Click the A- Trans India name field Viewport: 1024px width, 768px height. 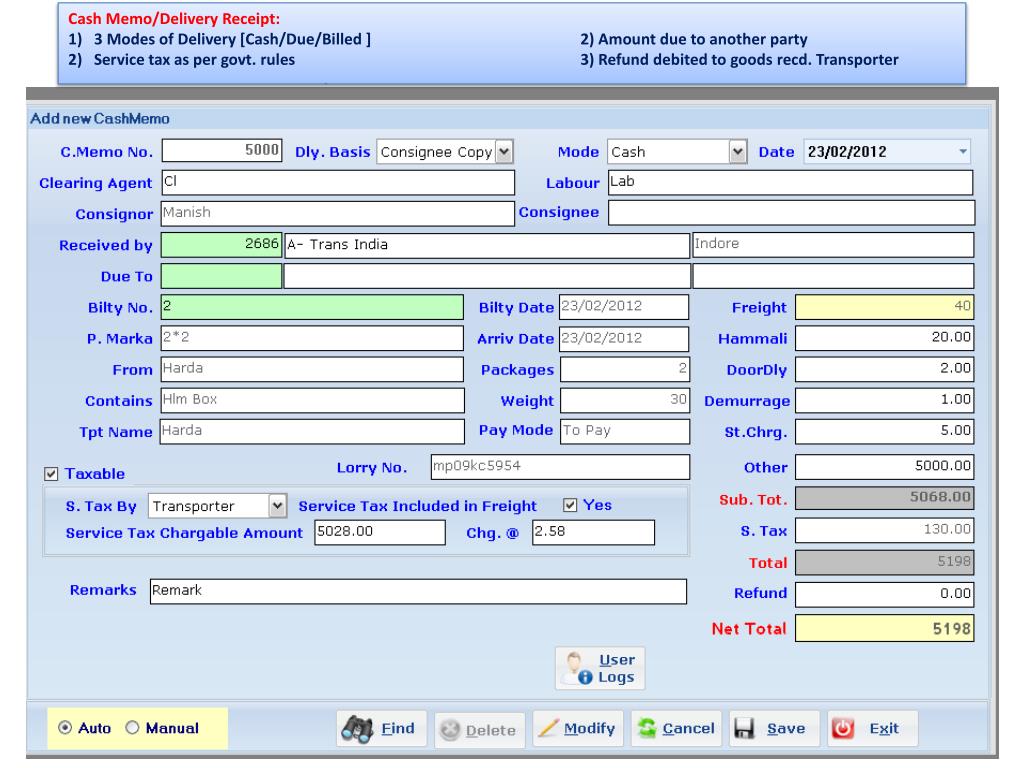[x=487, y=244]
